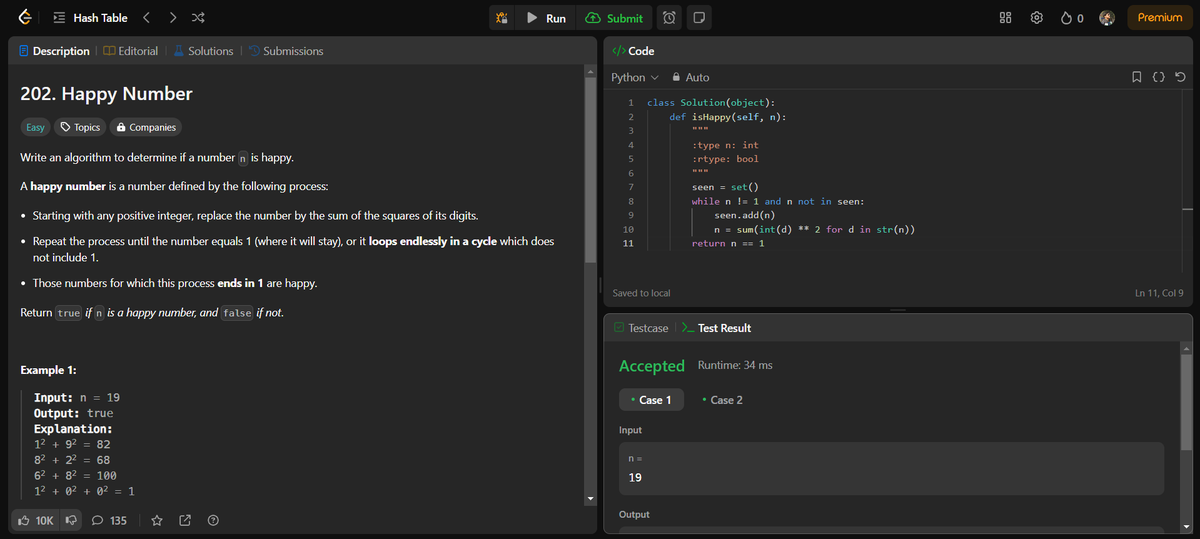Switch to the Description tab

[54, 51]
